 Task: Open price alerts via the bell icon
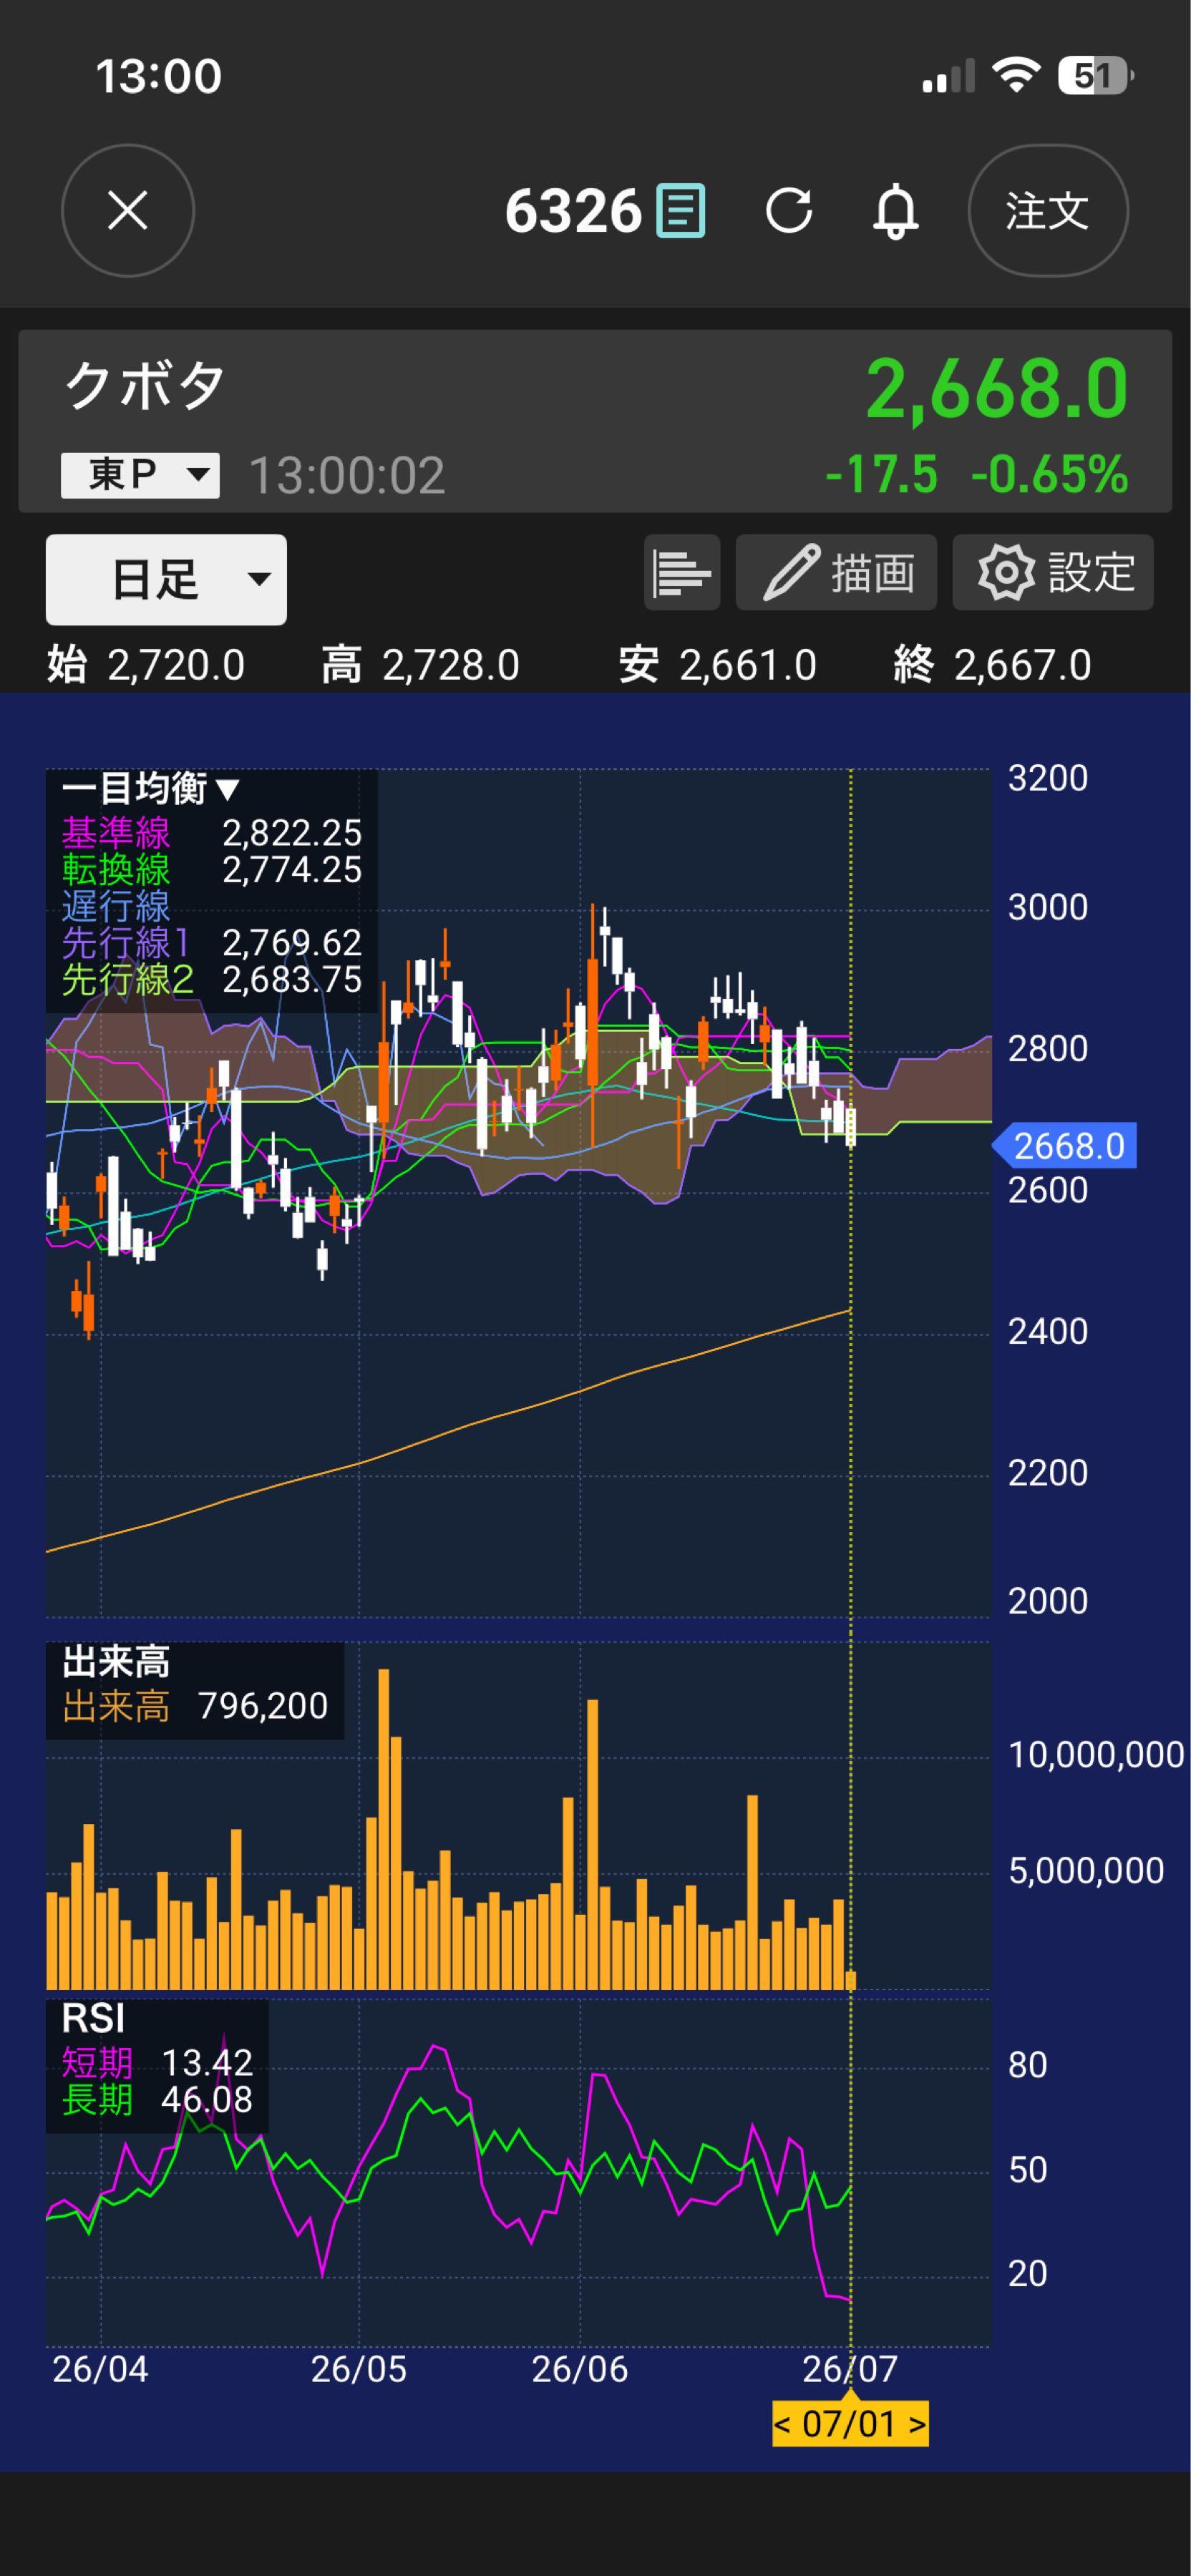(896, 211)
